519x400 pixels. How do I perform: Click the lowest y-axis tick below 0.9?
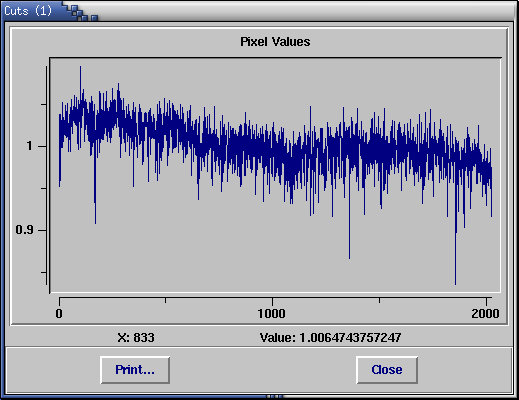pyautogui.click(x=44, y=273)
